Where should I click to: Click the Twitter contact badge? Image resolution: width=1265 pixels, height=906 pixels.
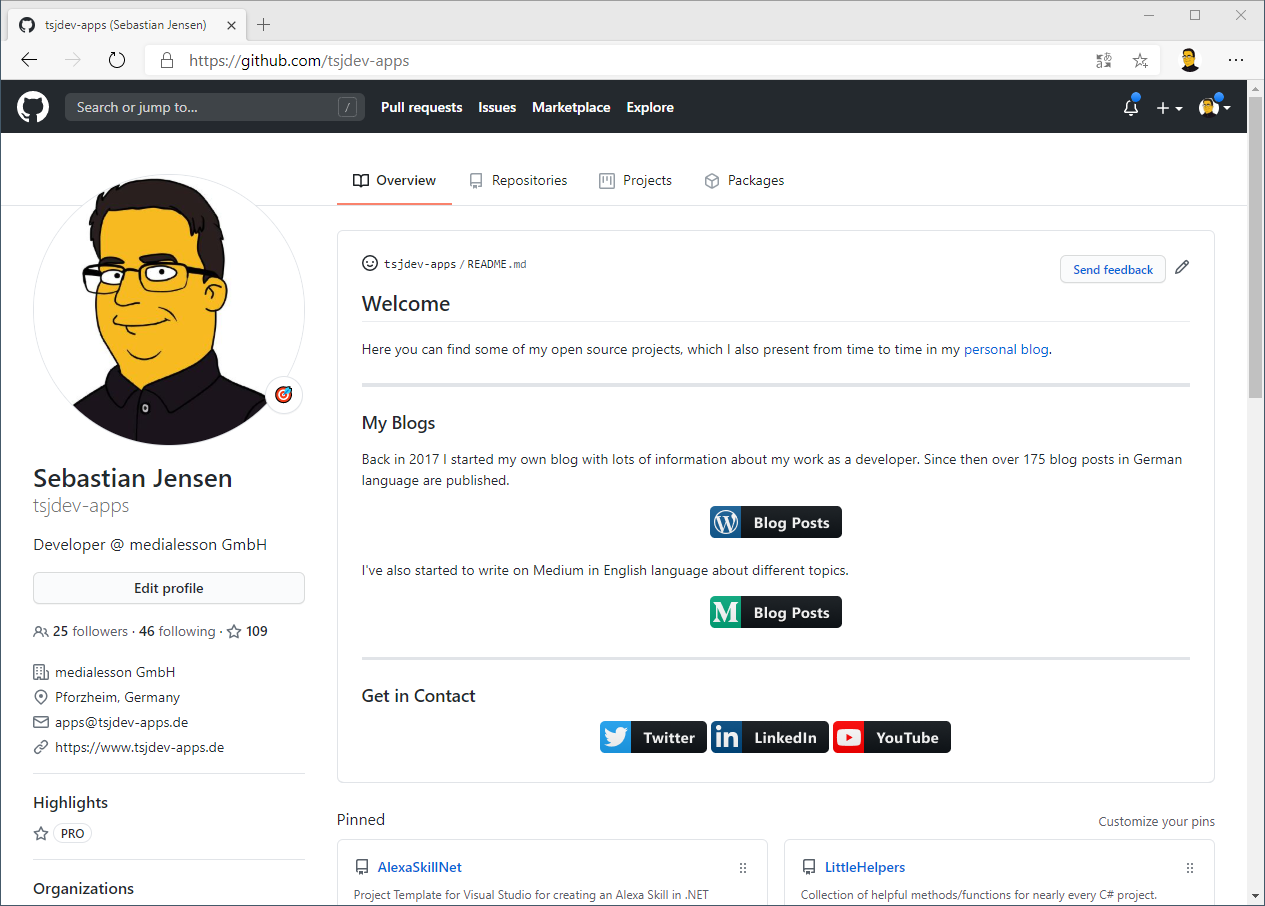pos(653,737)
